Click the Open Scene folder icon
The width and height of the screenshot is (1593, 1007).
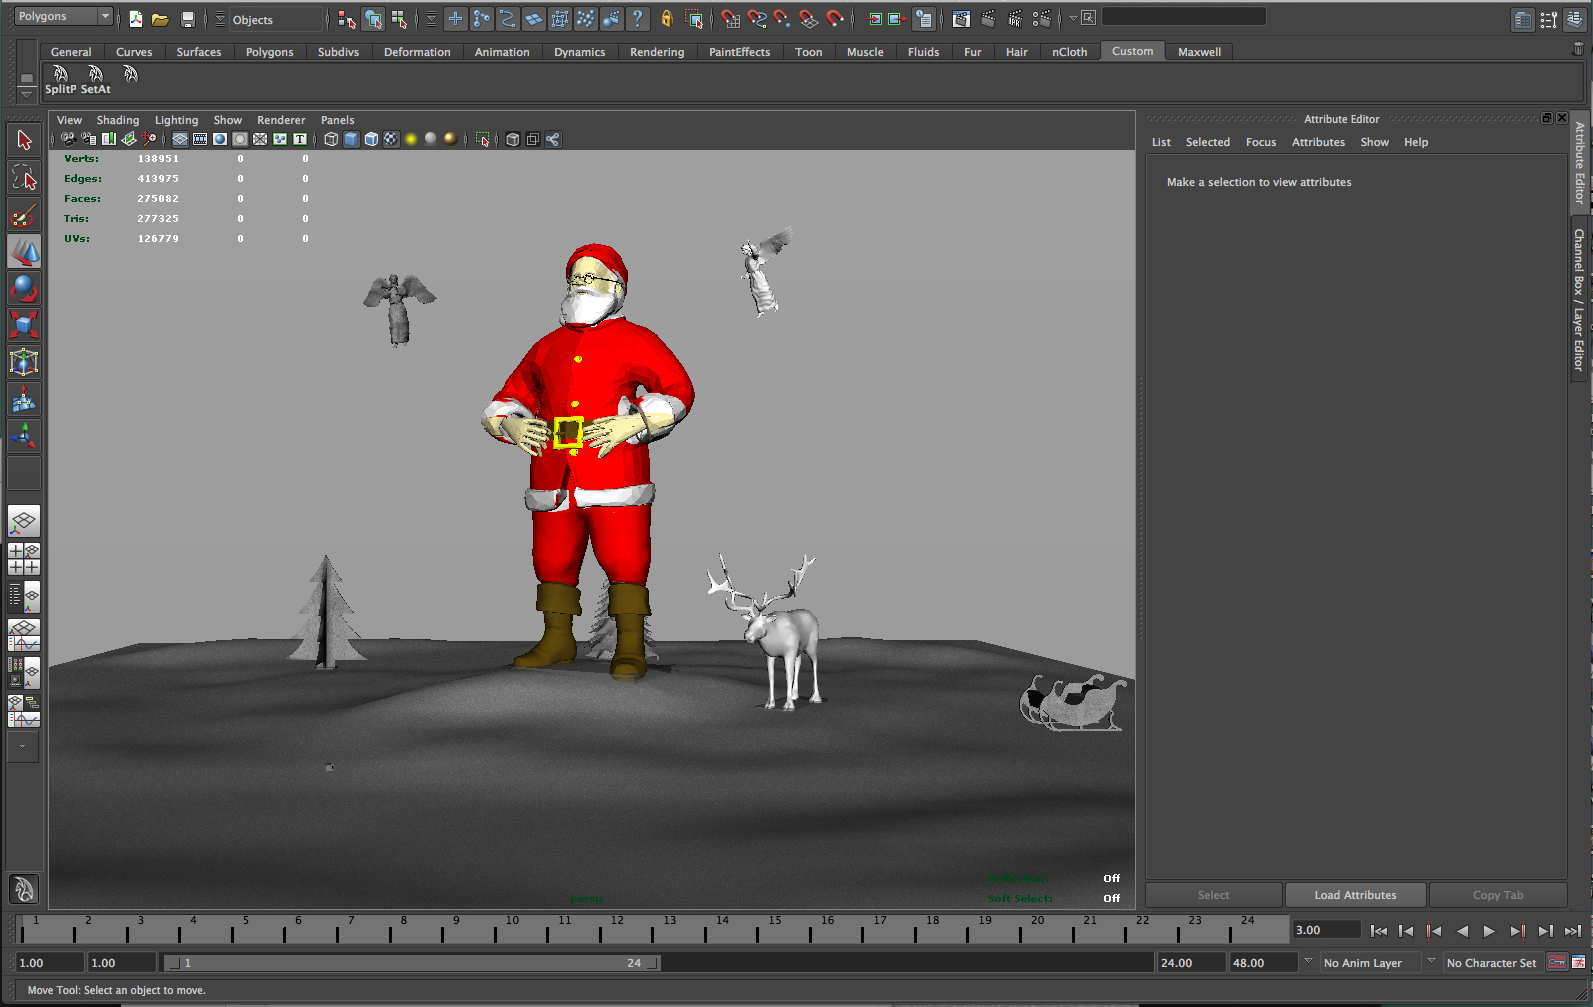click(160, 19)
